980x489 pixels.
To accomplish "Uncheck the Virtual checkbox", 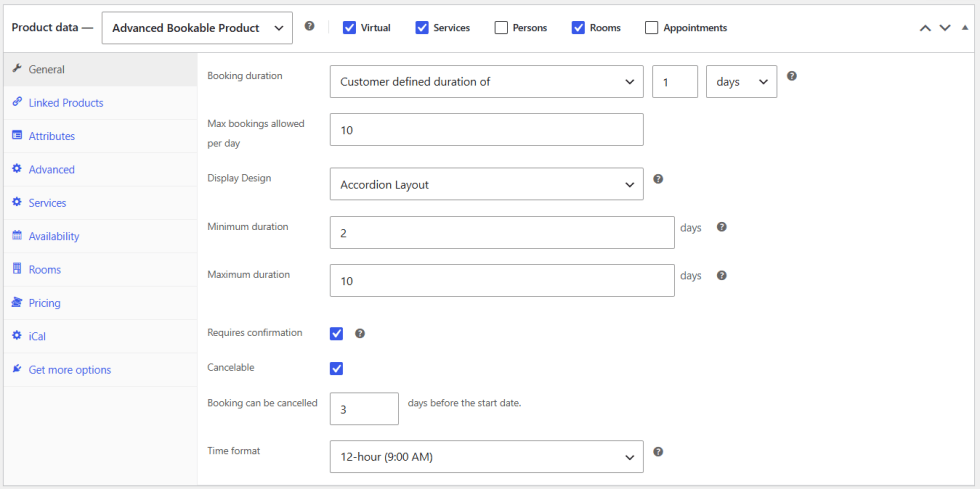I will 349,28.
